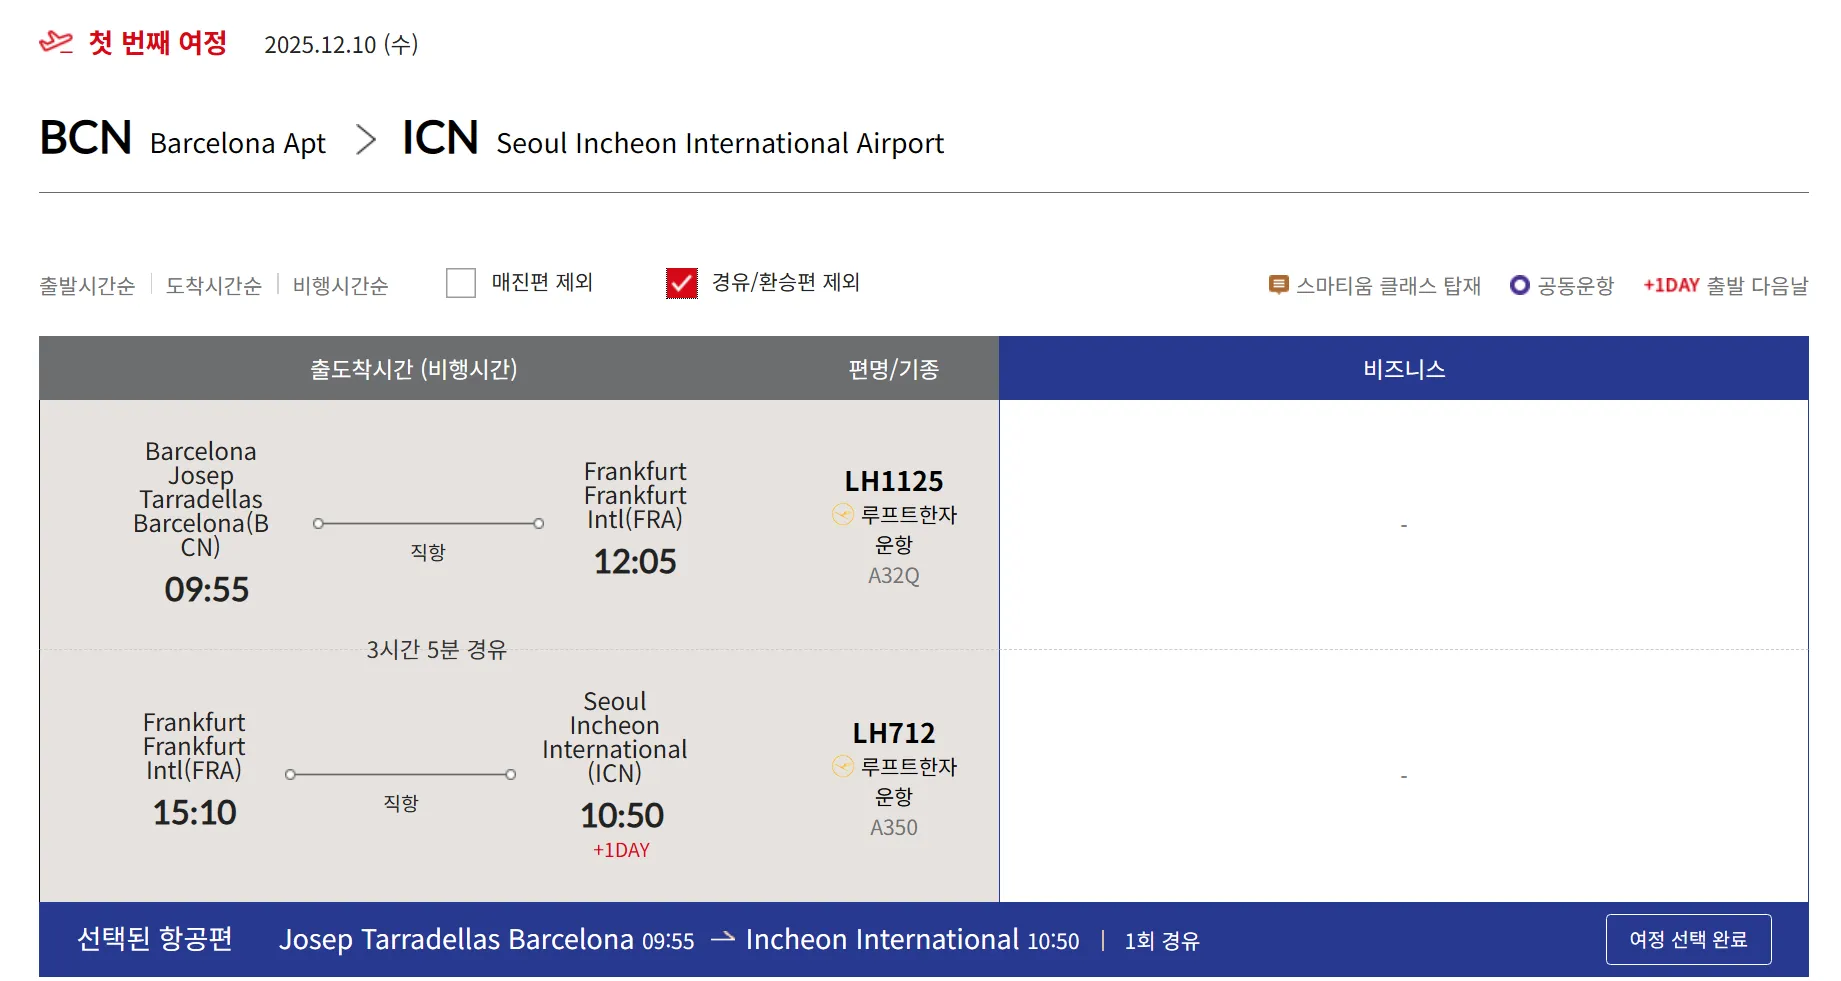Click the 출도착시간 (비행시간) column header
The image size is (1841, 981).
click(x=413, y=369)
